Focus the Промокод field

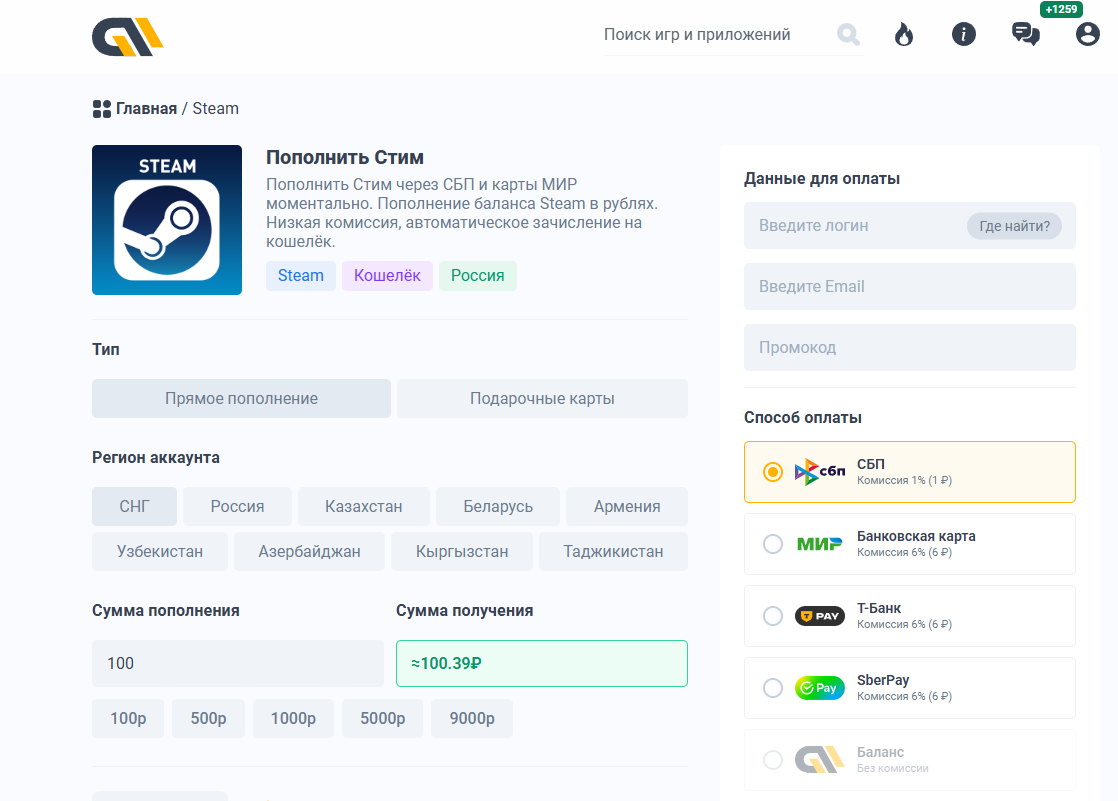pyautogui.click(x=909, y=347)
